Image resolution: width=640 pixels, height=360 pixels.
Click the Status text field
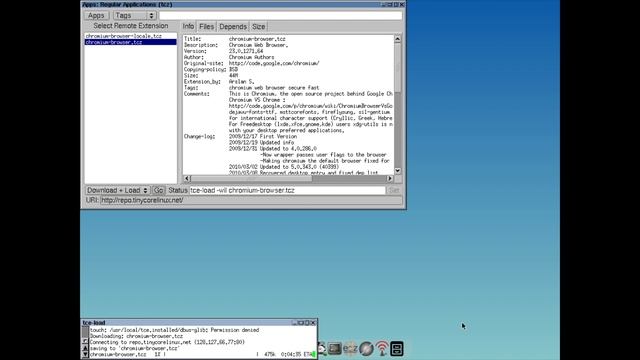coord(287,191)
